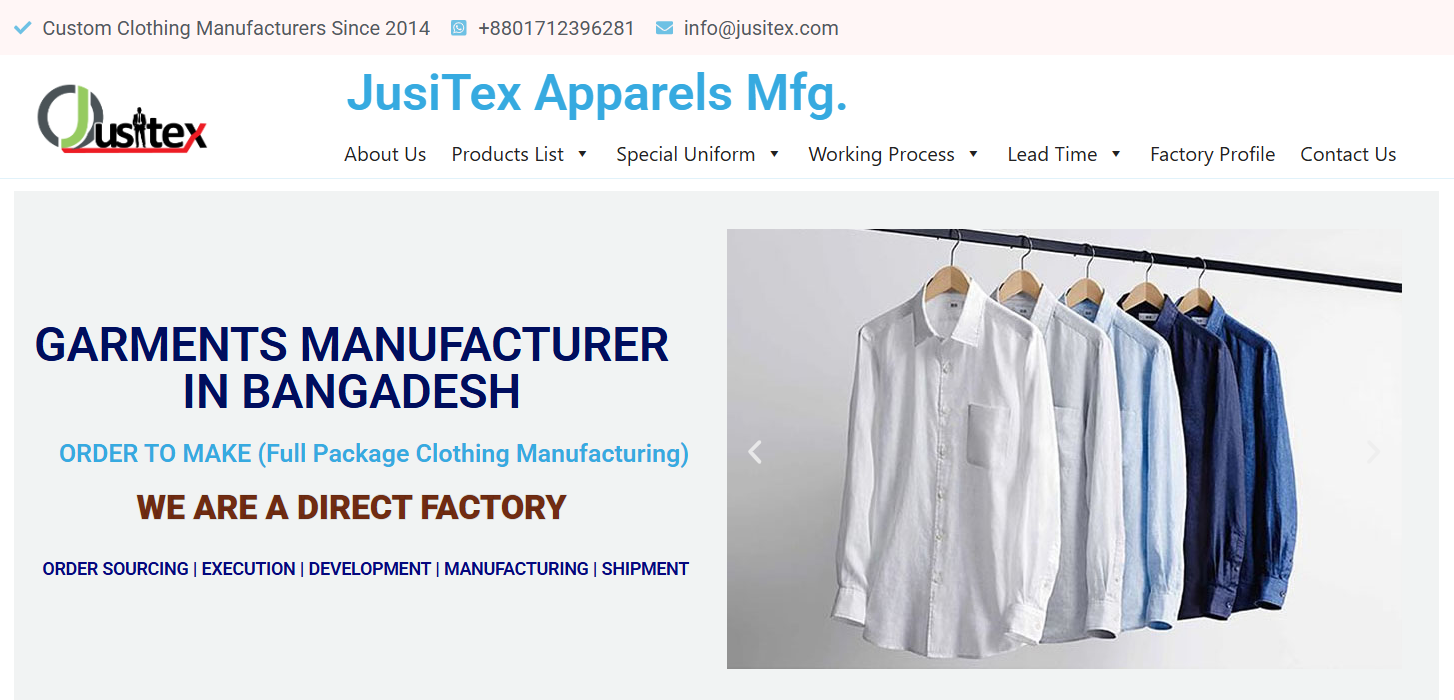The height and width of the screenshot is (700, 1454).
Task: Open the Lead Time menu item
Action: click(x=1052, y=154)
